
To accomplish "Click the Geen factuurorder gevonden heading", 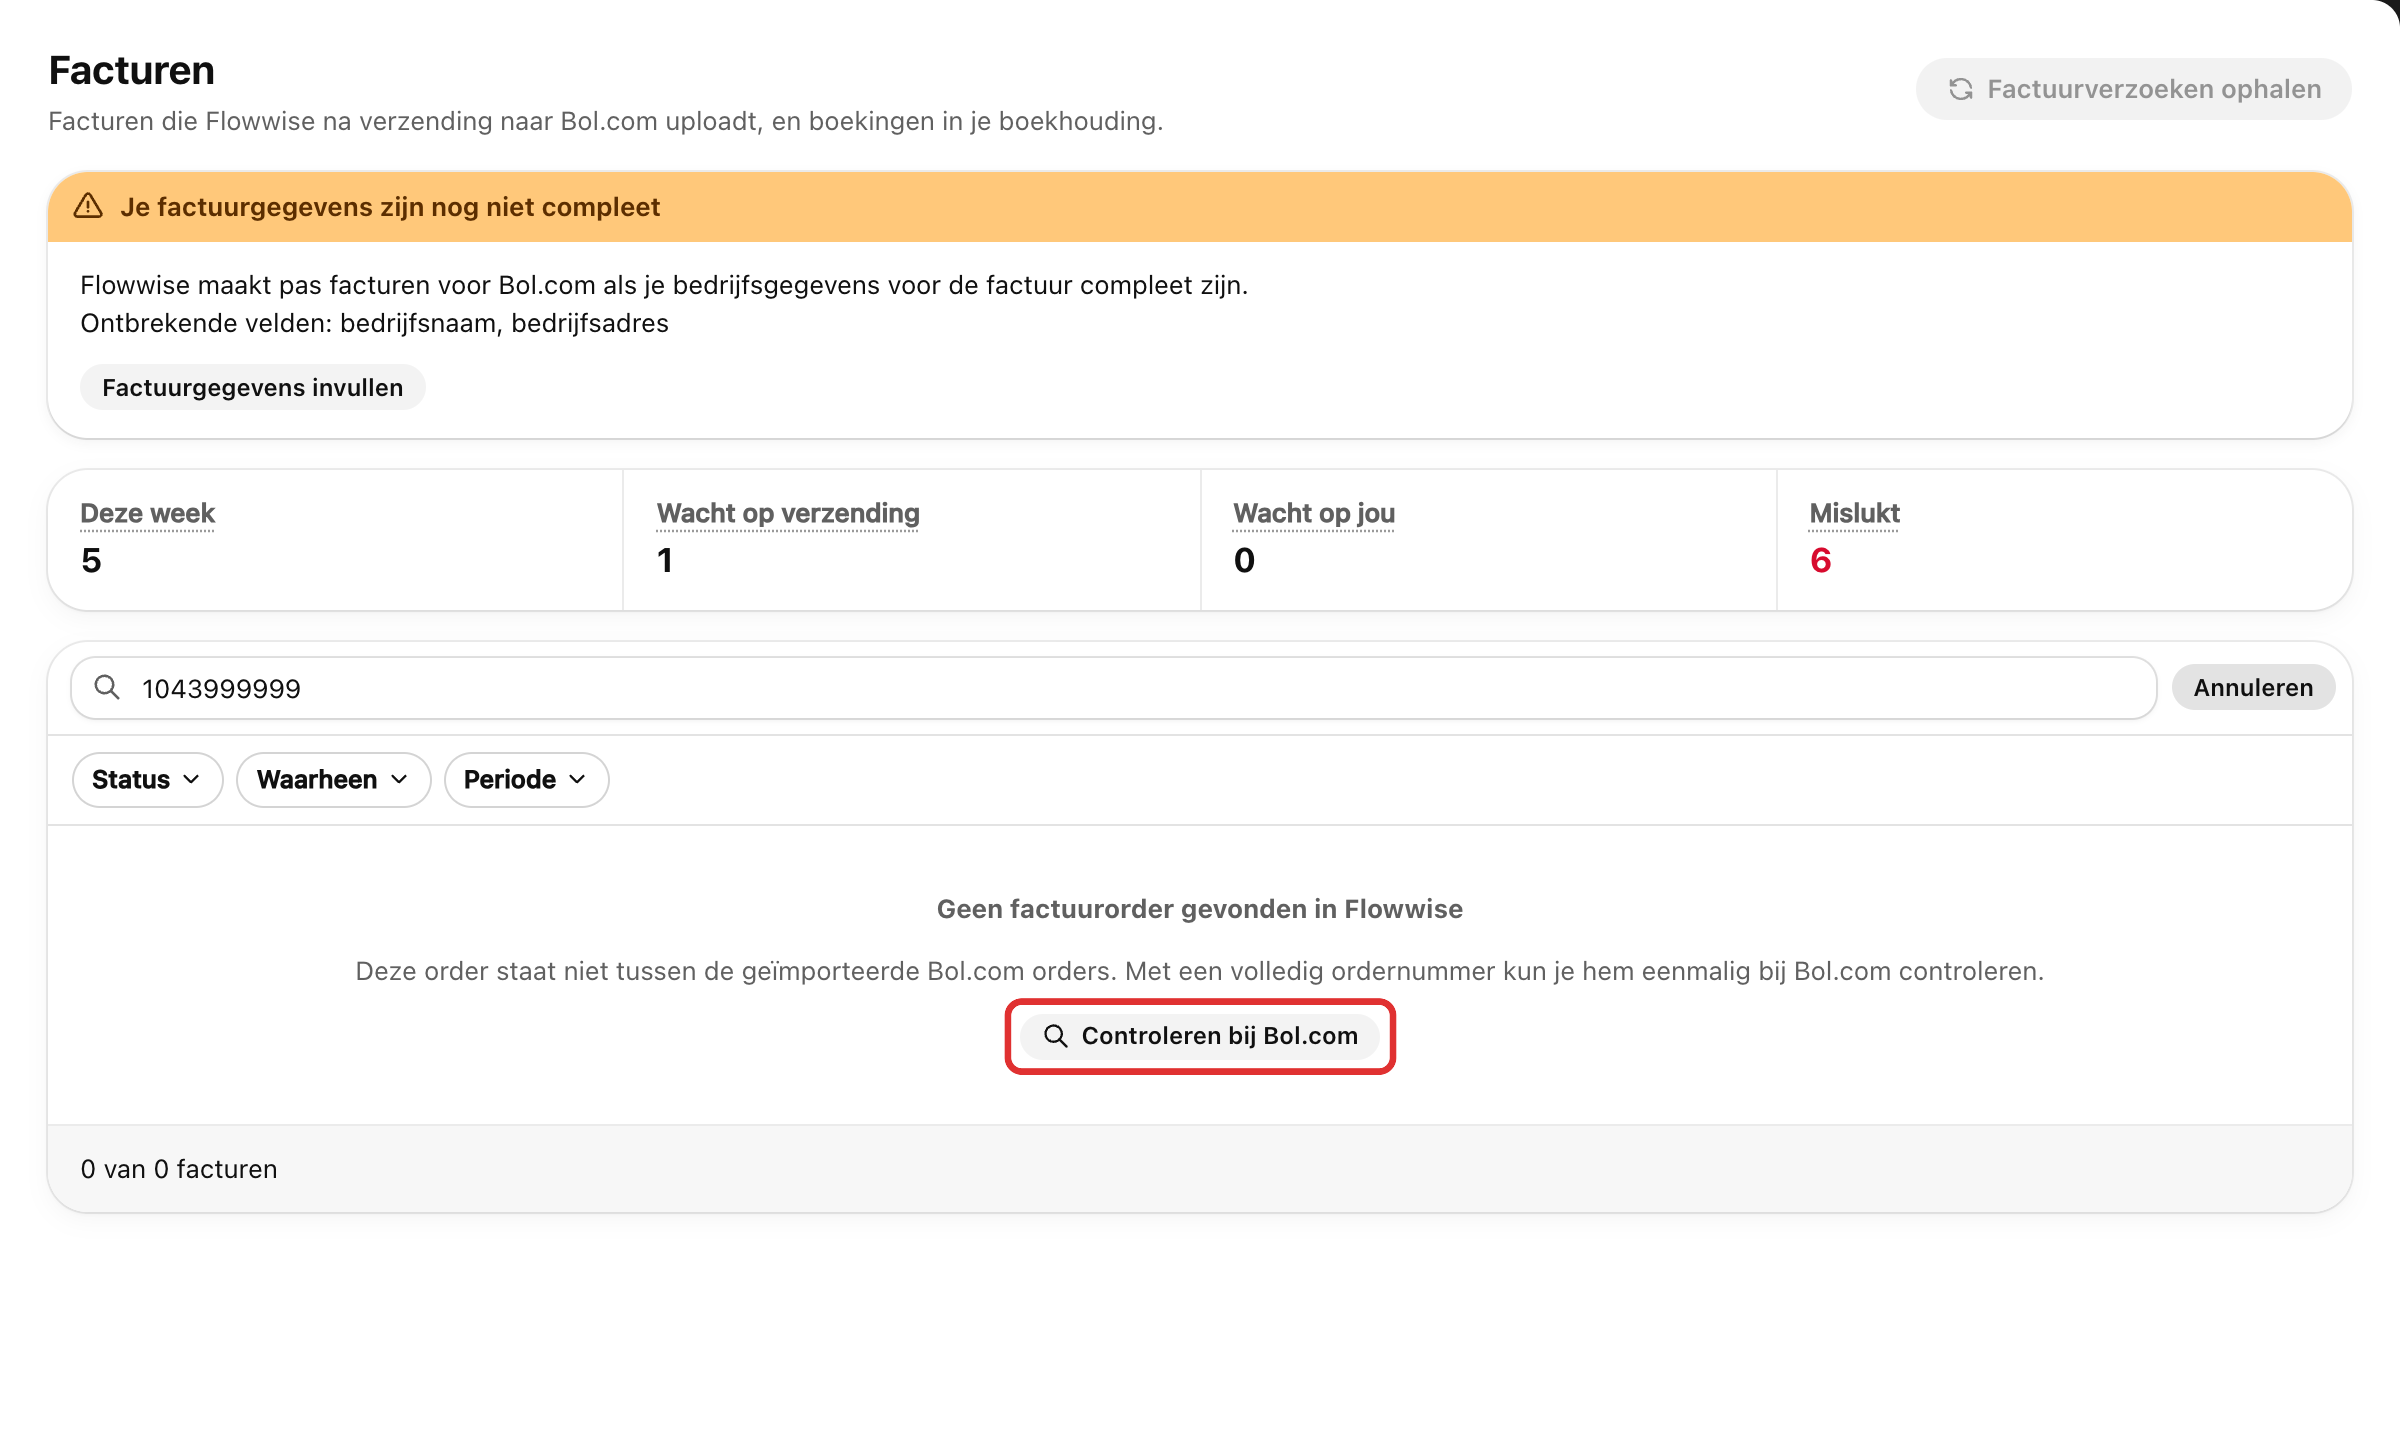I will coord(1200,909).
